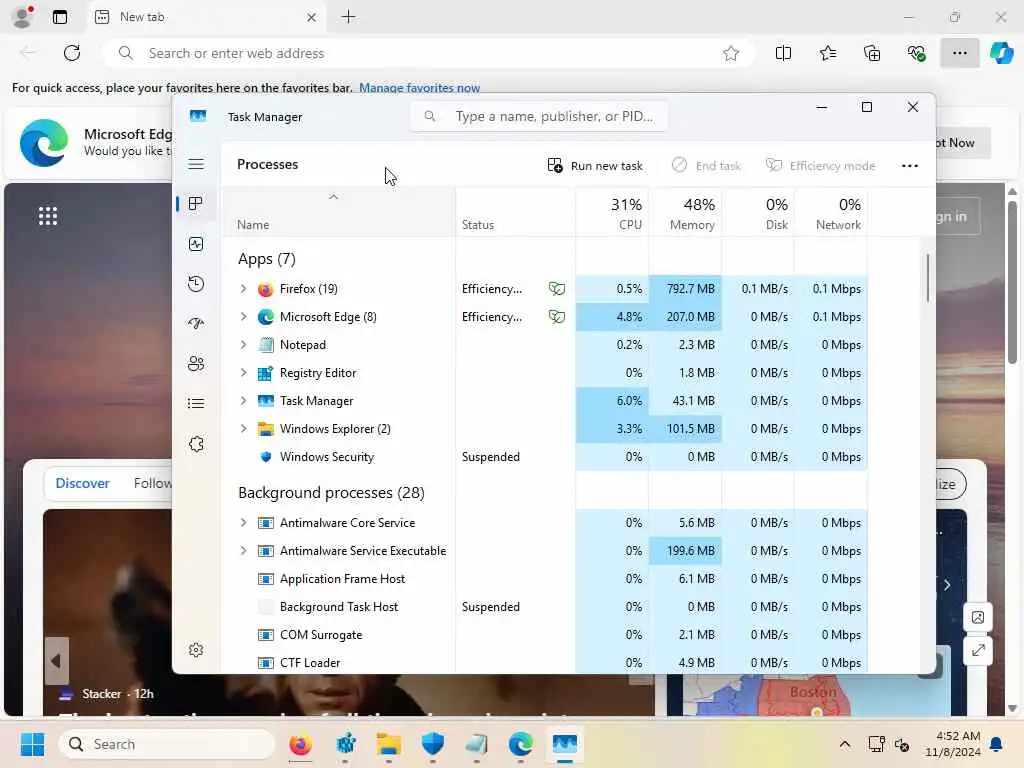The image size is (1024, 768).
Task: Open Startup apps sidebar icon
Action: tap(196, 323)
